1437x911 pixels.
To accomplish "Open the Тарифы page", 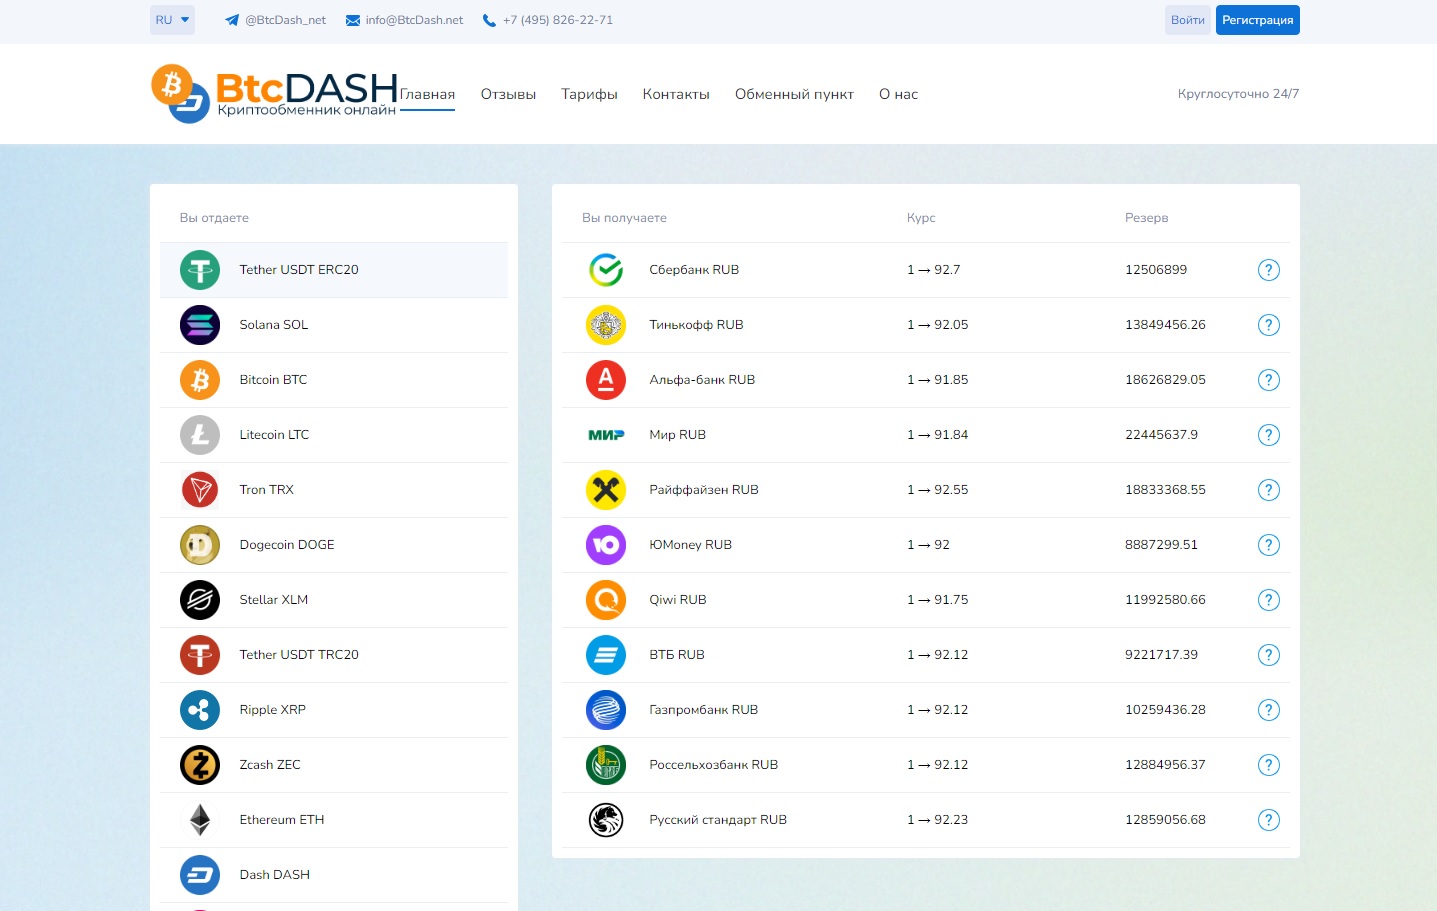I will tap(589, 94).
